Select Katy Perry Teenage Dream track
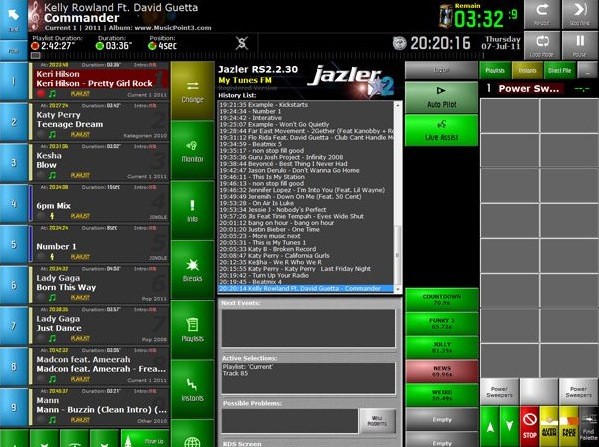Viewport: 599px width, 447px height. pyautogui.click(x=100, y=121)
